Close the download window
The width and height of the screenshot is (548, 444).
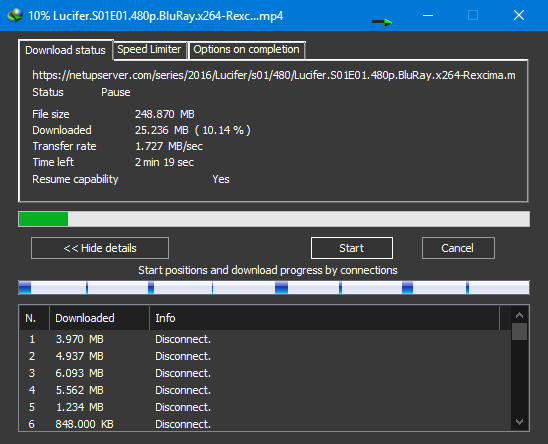(519, 15)
